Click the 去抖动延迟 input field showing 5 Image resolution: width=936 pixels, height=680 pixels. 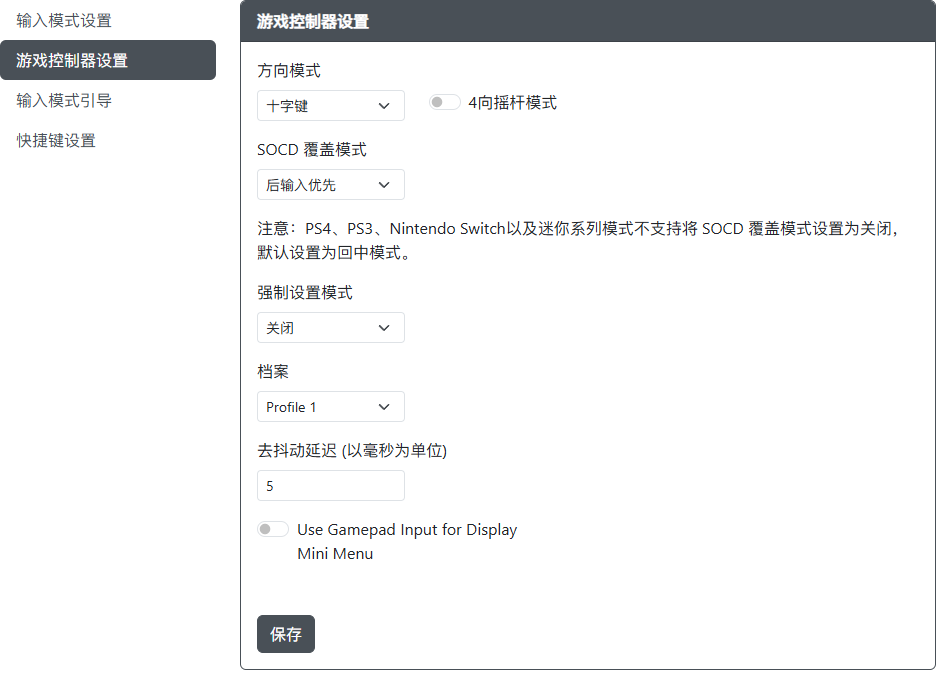[330, 485]
